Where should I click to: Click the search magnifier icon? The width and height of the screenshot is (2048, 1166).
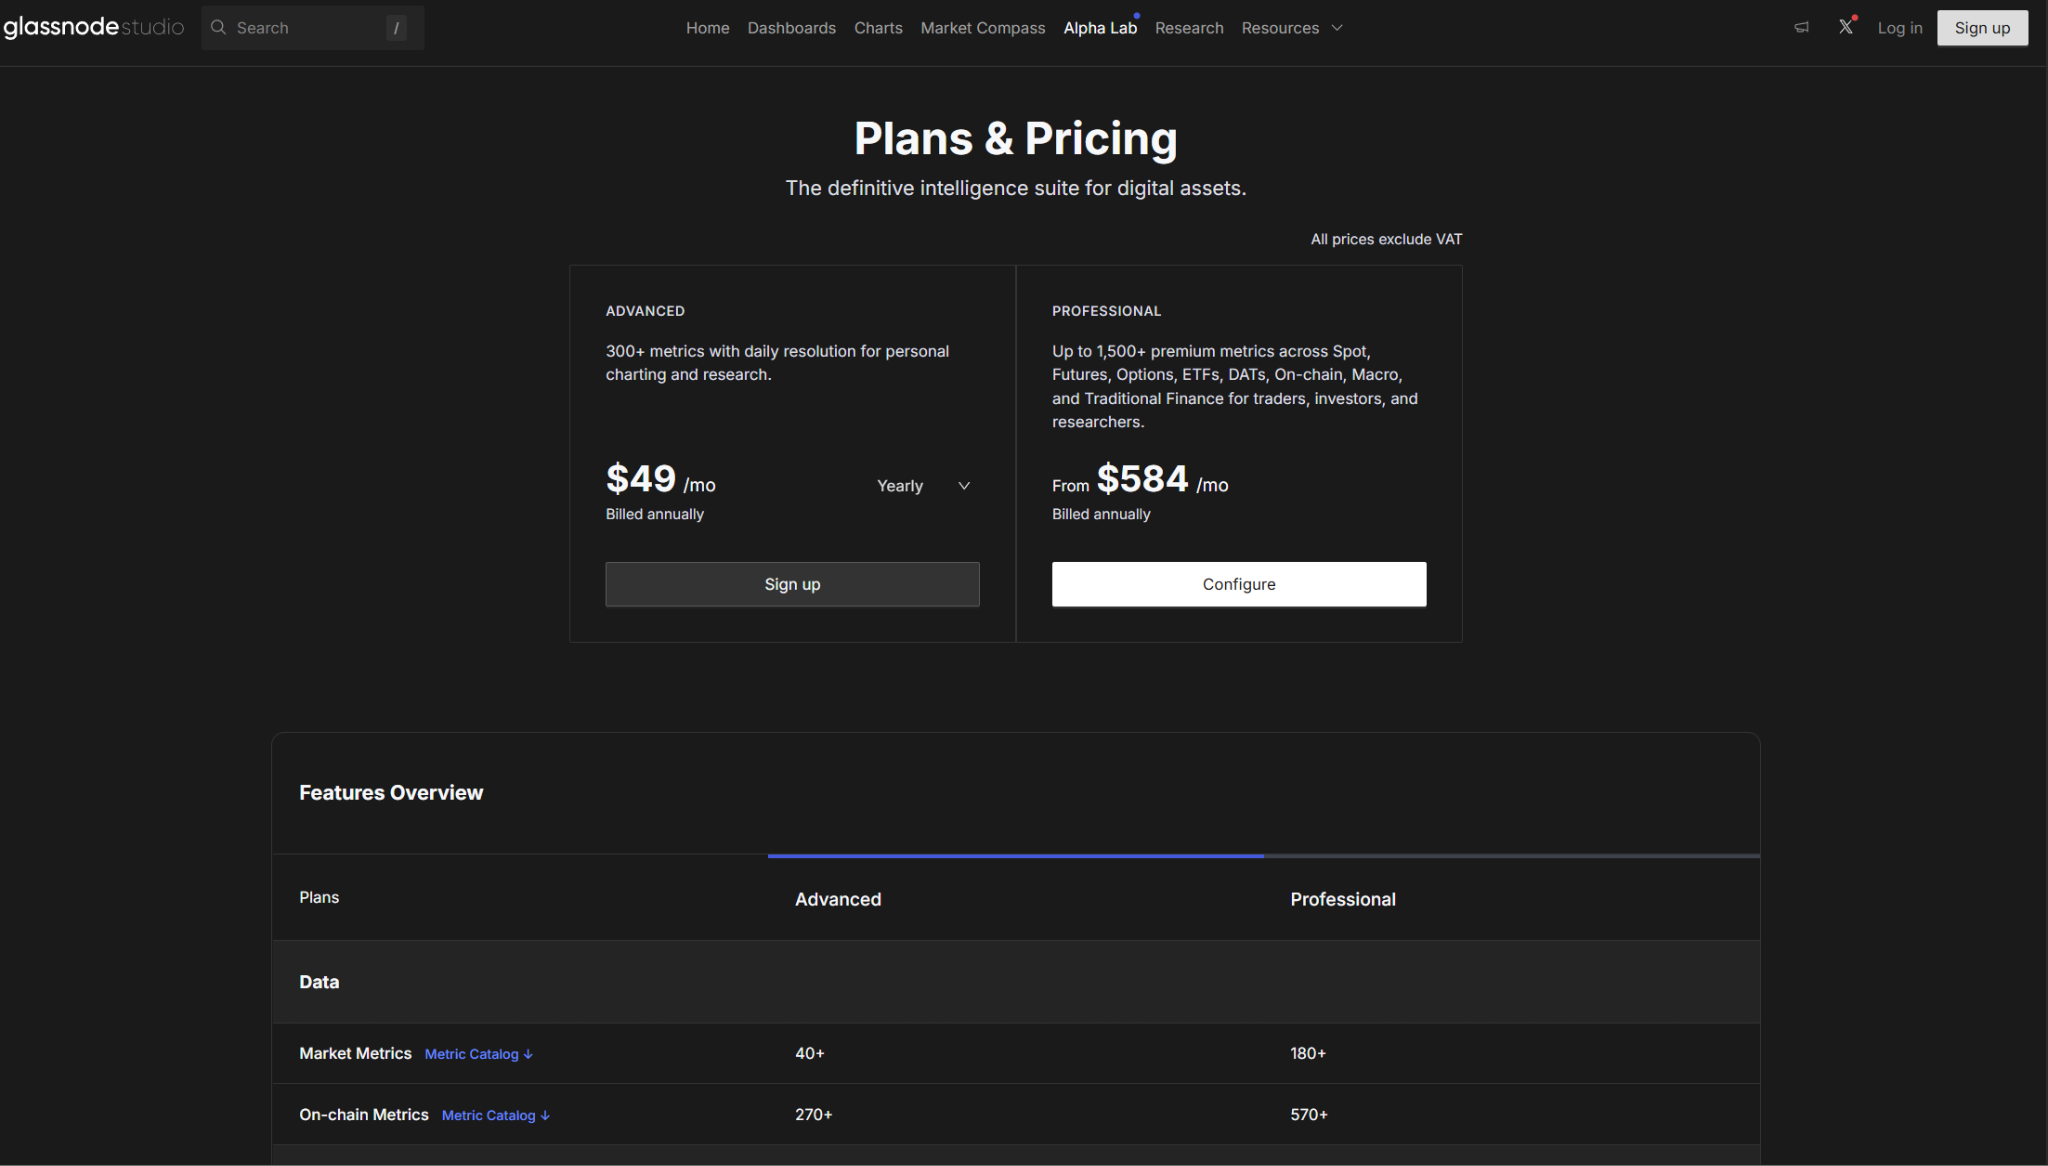[x=218, y=27]
